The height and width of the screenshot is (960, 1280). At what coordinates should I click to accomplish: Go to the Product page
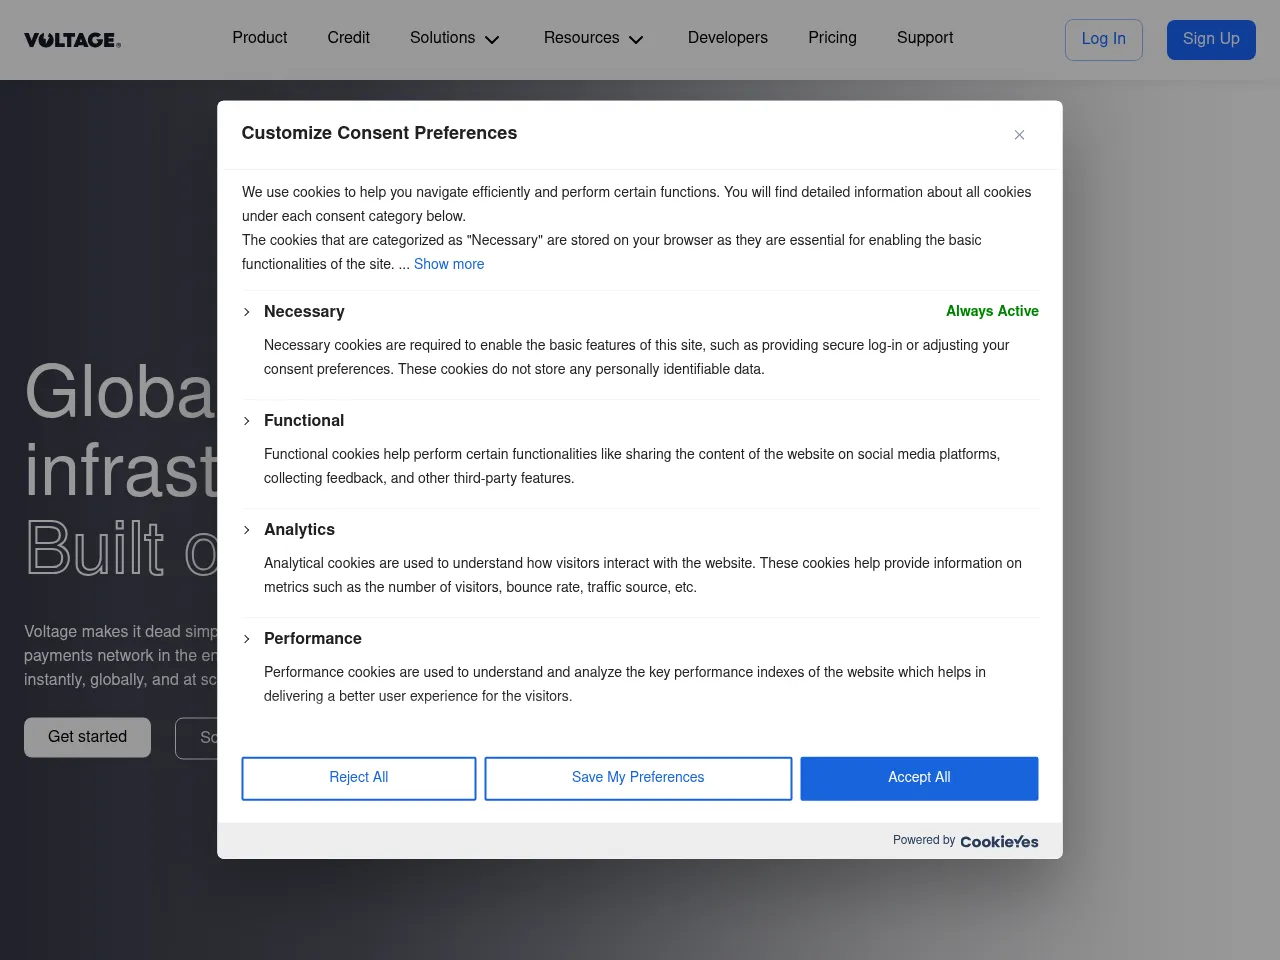pyautogui.click(x=260, y=38)
